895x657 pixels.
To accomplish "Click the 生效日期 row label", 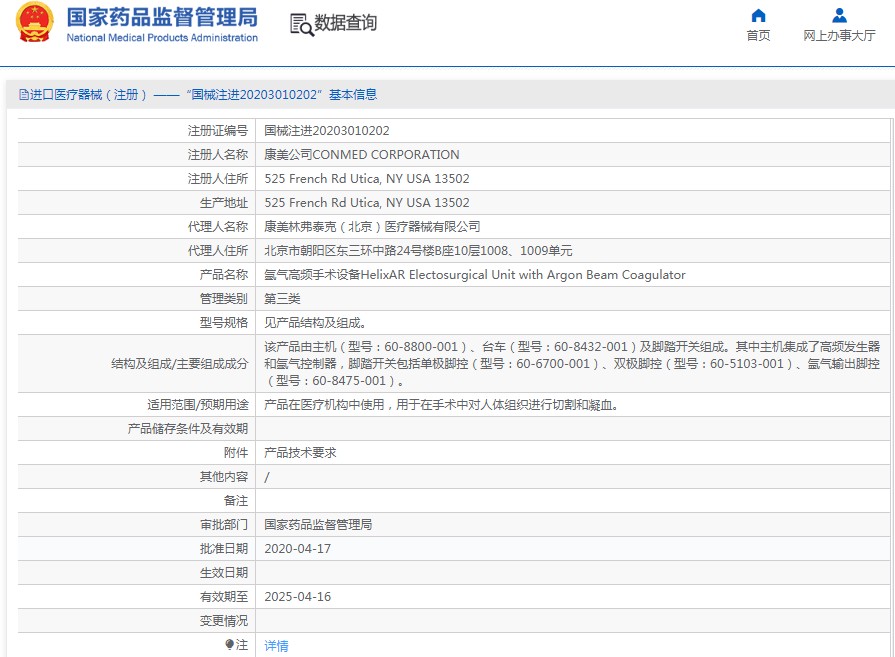I will tap(224, 573).
